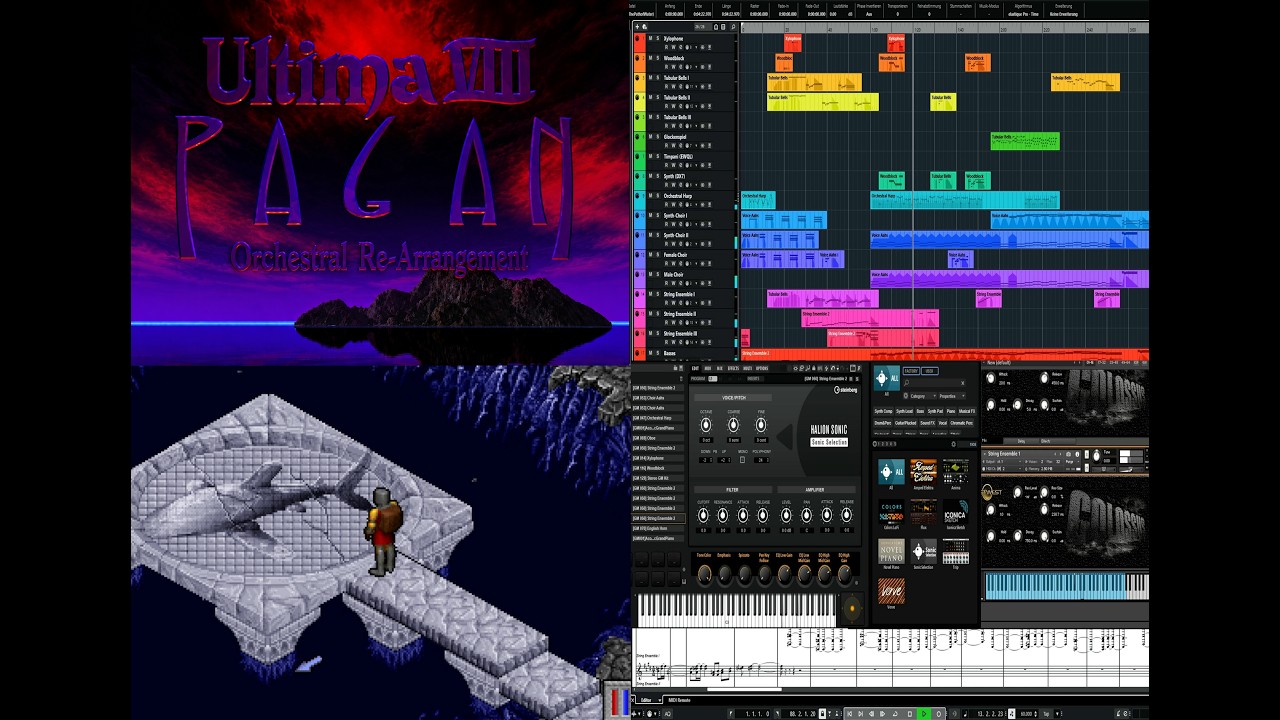
Task: Open the HALion OPTIONS tab
Action: coord(762,368)
